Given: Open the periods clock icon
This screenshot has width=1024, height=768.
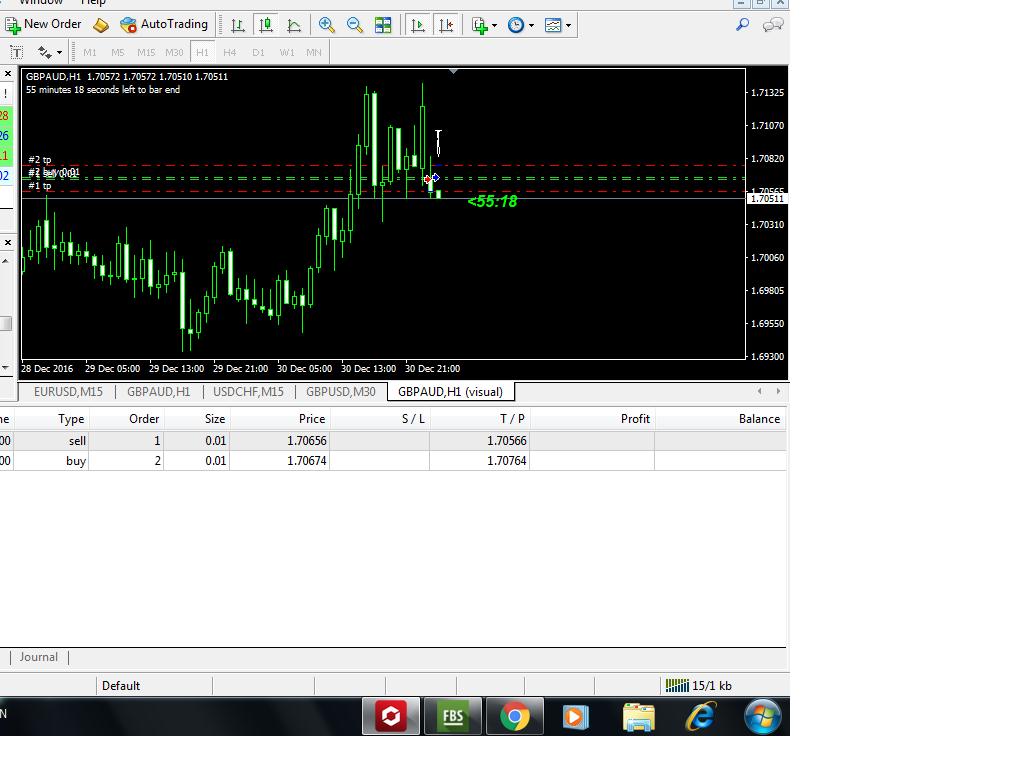Looking at the screenshot, I should (x=516, y=25).
